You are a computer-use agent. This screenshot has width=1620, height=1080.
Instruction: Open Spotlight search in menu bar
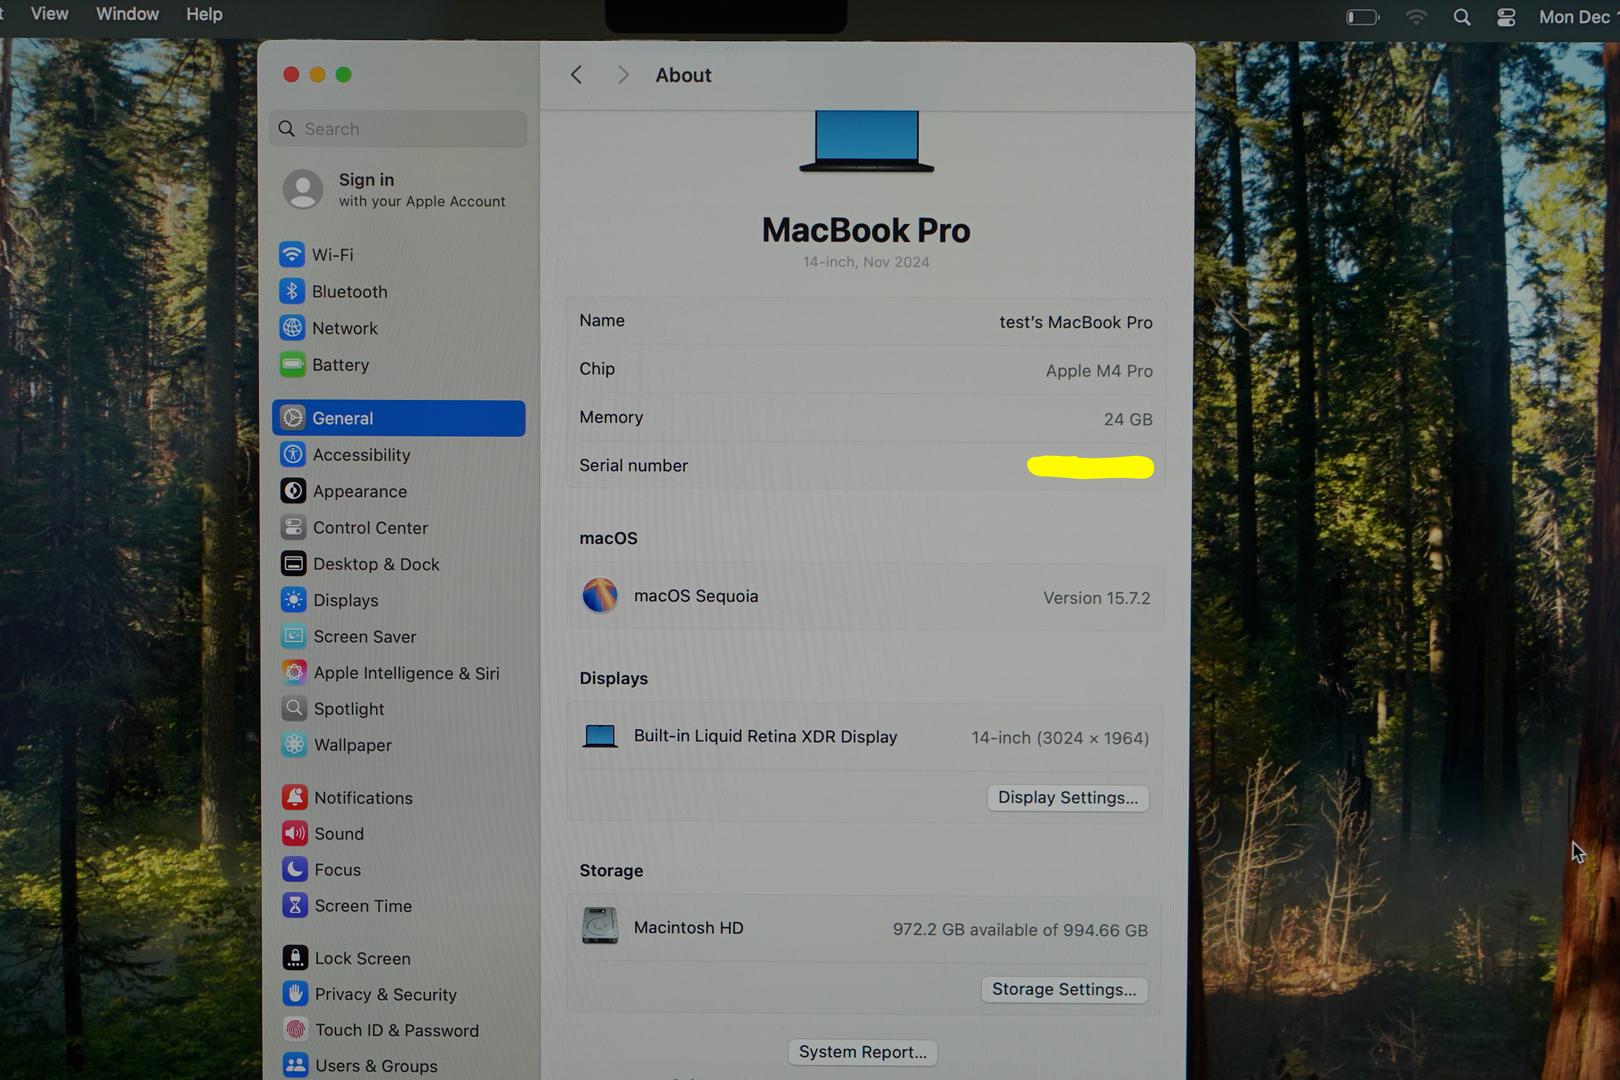click(x=1461, y=17)
